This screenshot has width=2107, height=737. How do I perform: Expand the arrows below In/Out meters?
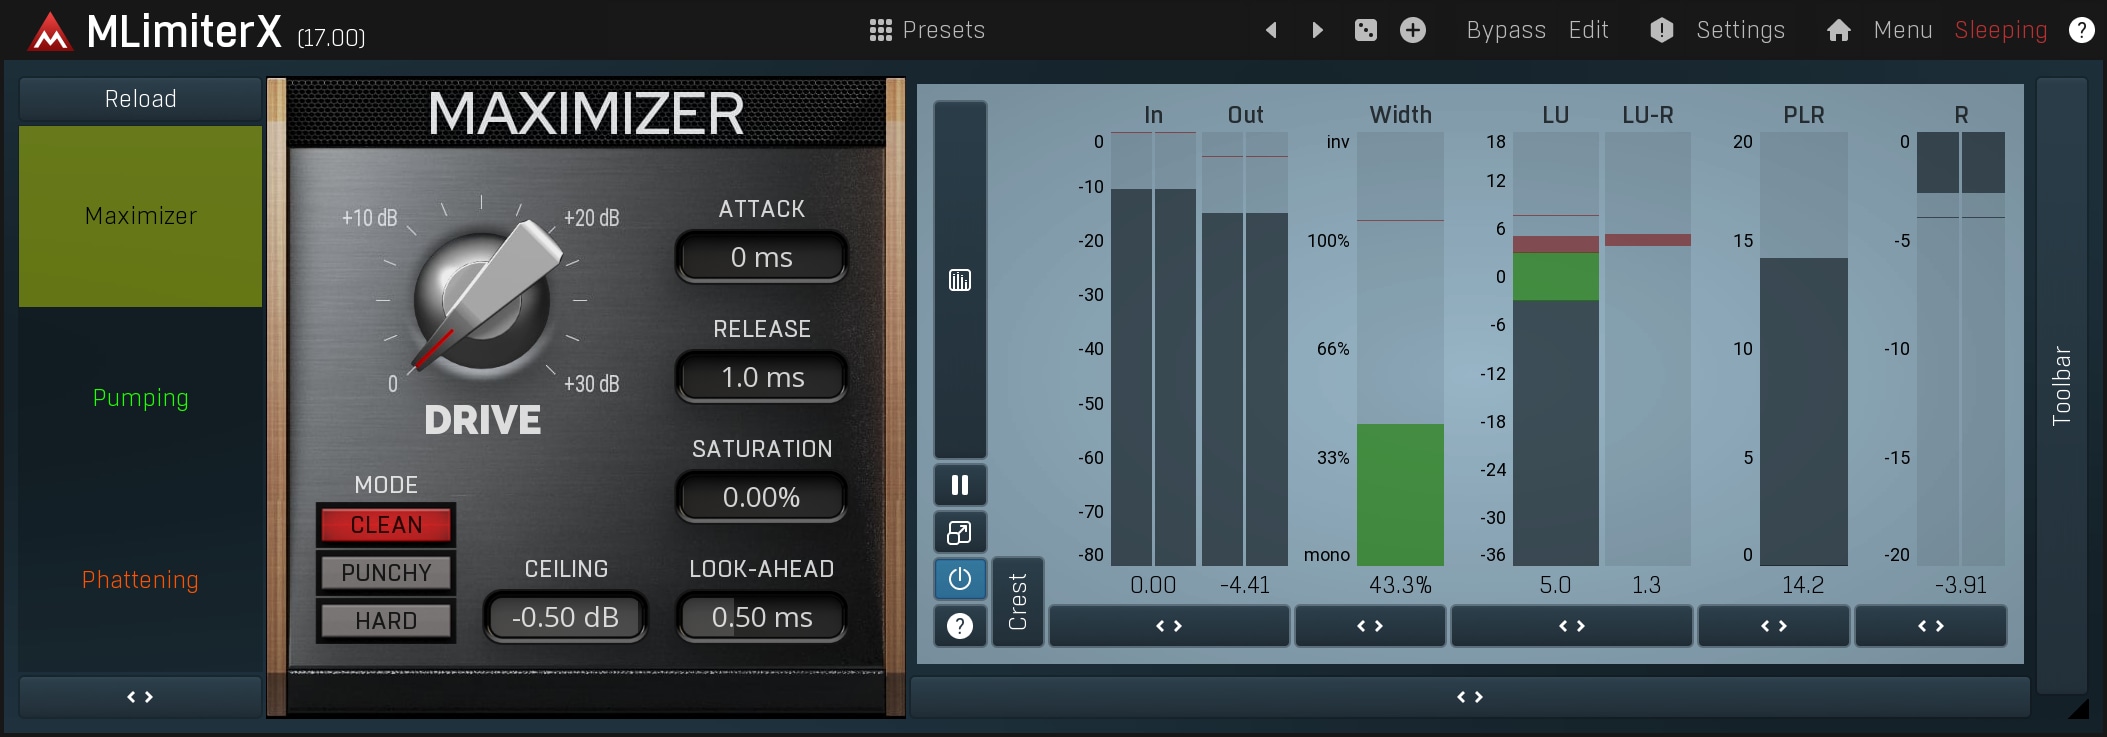coord(1168,626)
